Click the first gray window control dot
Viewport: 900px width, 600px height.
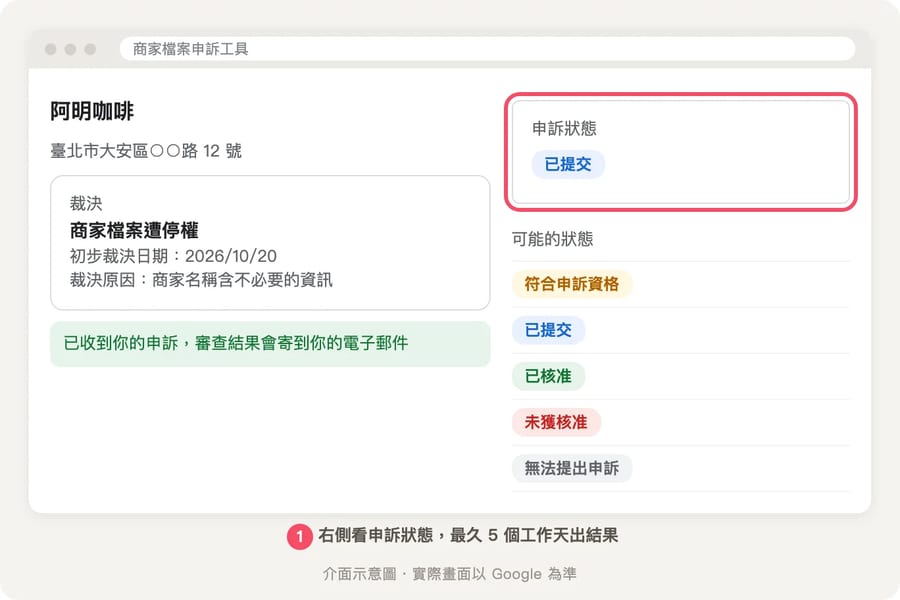[x=51, y=49]
